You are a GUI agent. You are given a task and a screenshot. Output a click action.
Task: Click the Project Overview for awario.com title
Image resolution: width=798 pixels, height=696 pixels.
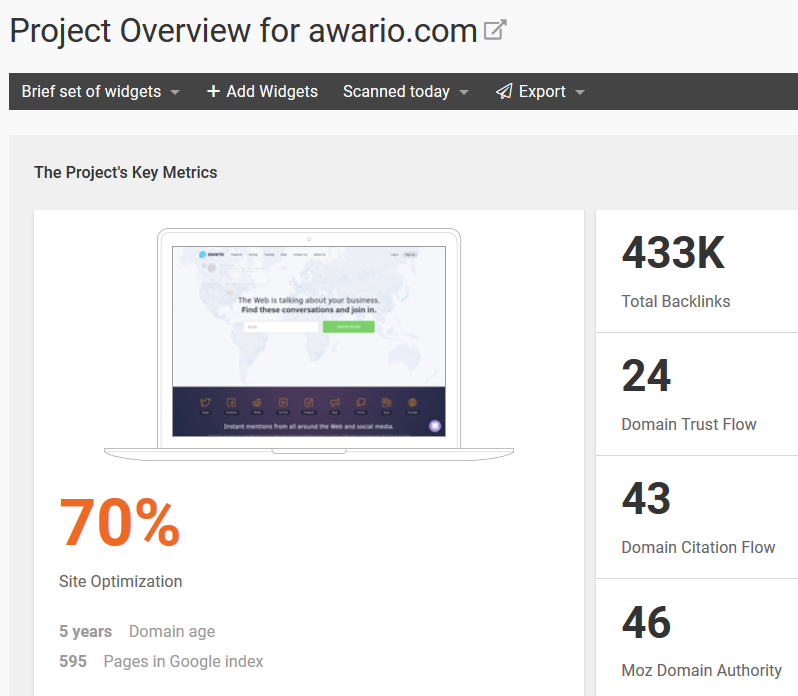tap(243, 31)
